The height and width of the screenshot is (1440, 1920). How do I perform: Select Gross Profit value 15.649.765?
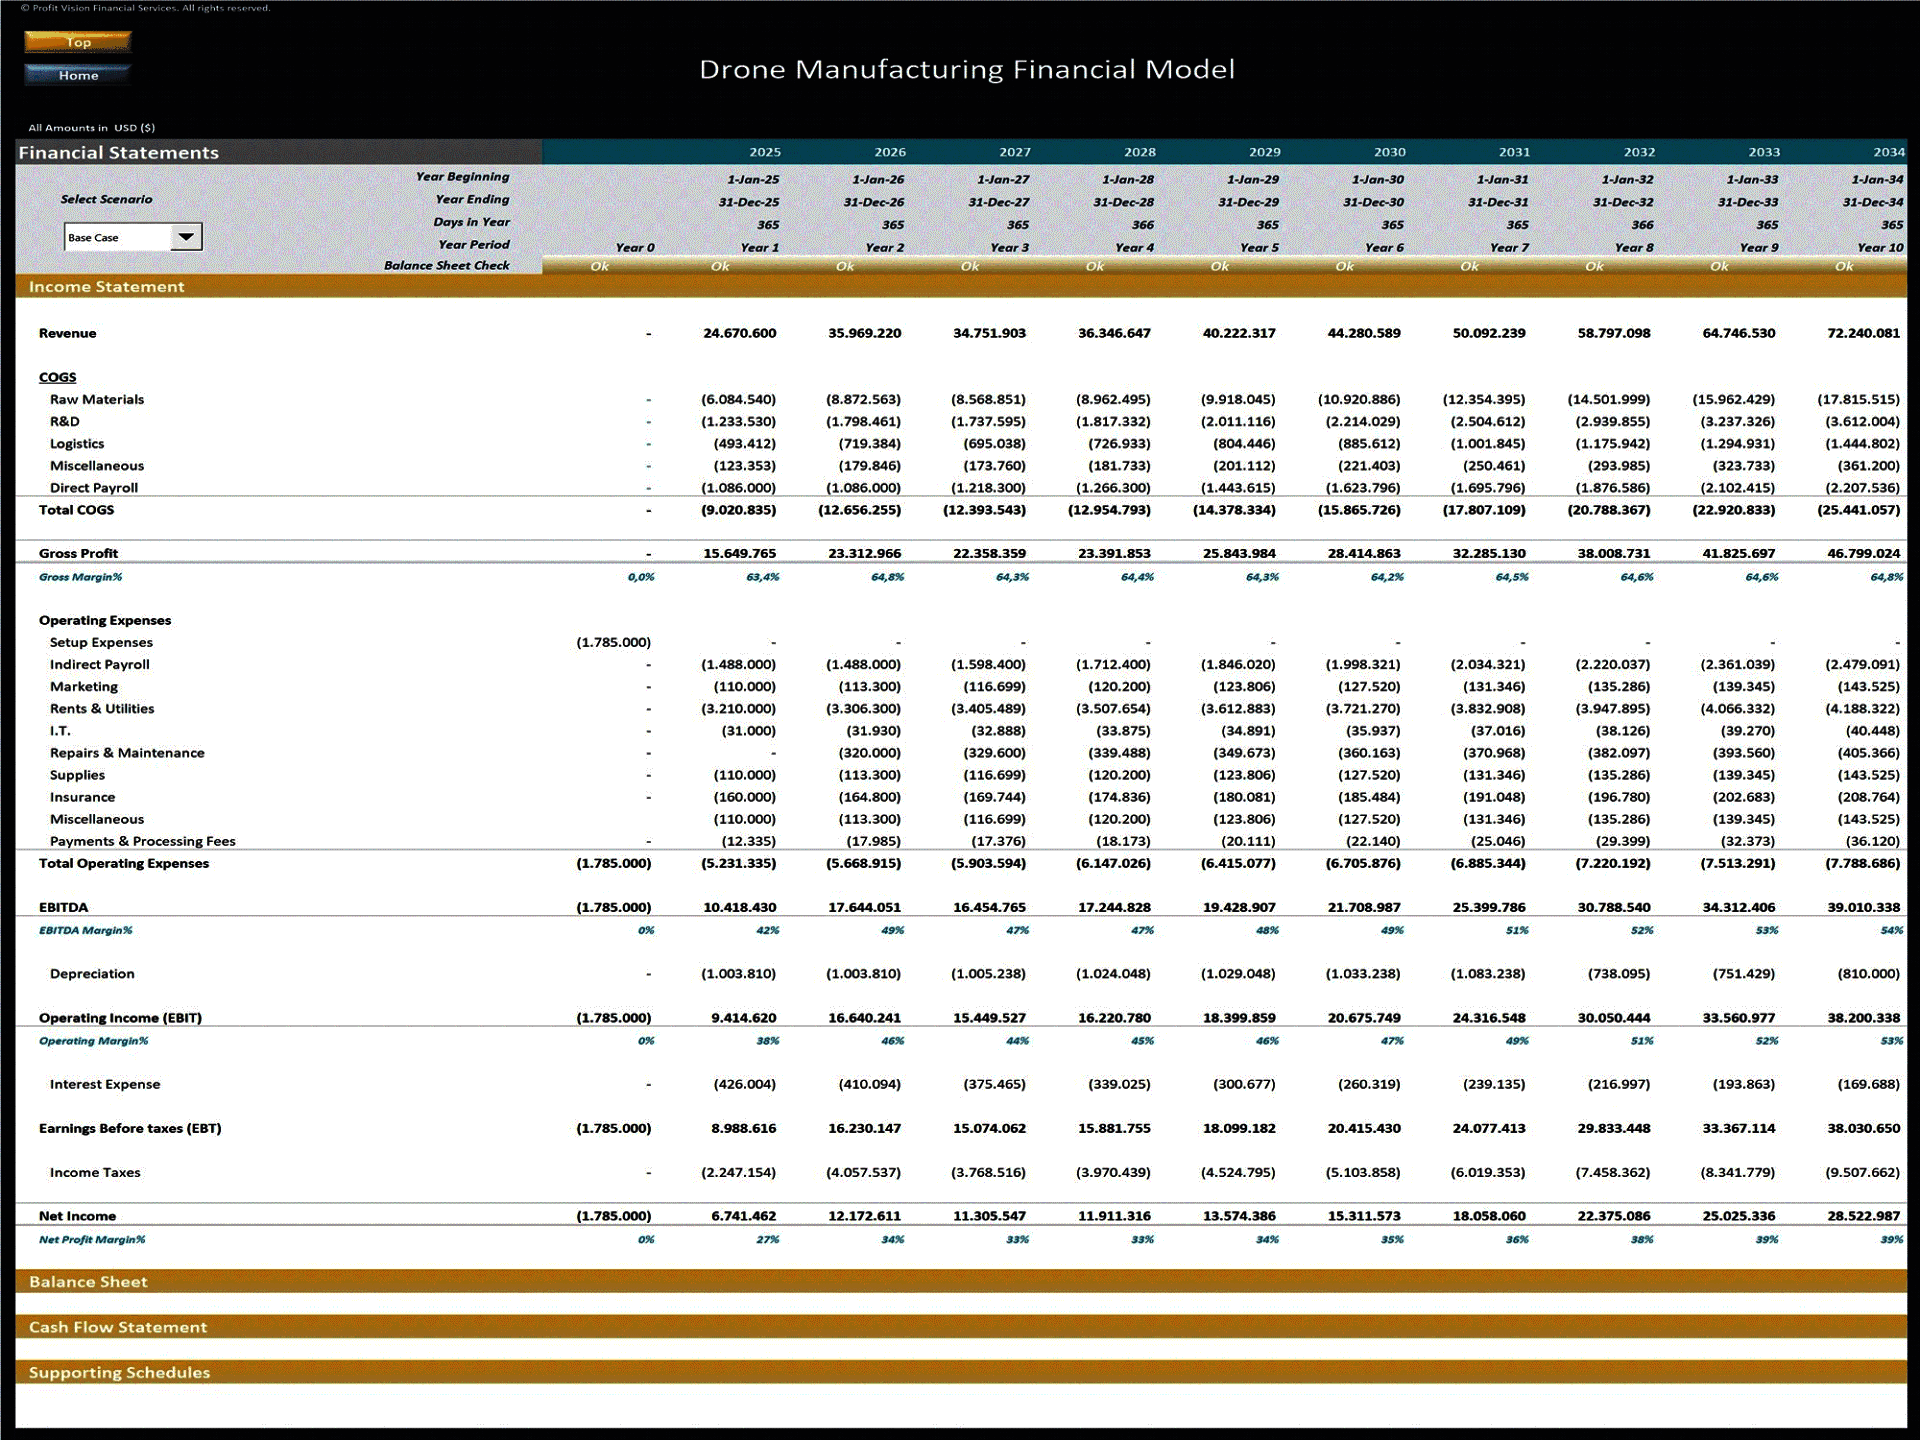point(739,553)
